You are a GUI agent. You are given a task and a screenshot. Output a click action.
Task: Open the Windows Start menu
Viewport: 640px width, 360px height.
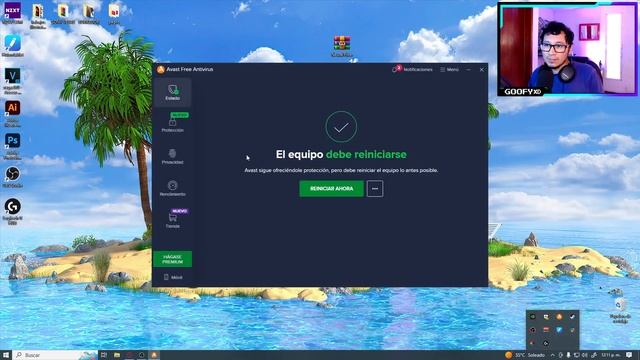click(x=6, y=355)
